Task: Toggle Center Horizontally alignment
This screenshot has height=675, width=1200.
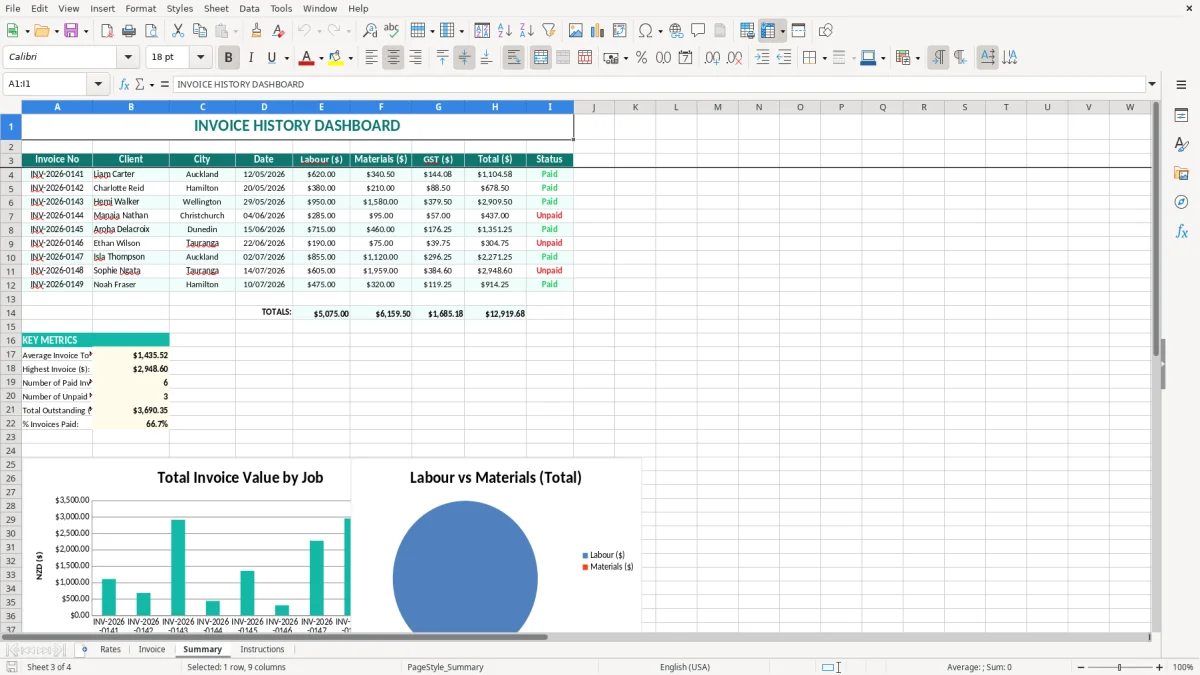Action: pos(393,58)
